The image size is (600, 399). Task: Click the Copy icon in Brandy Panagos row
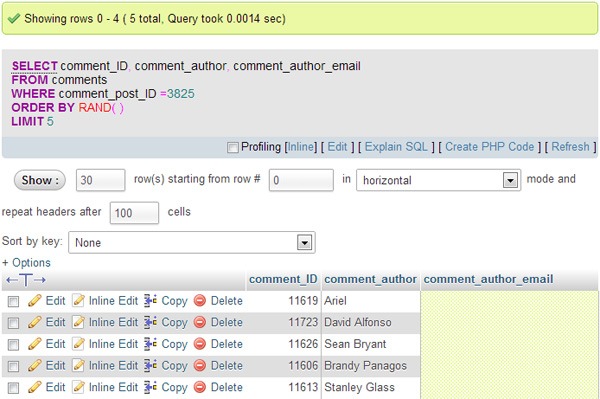150,366
